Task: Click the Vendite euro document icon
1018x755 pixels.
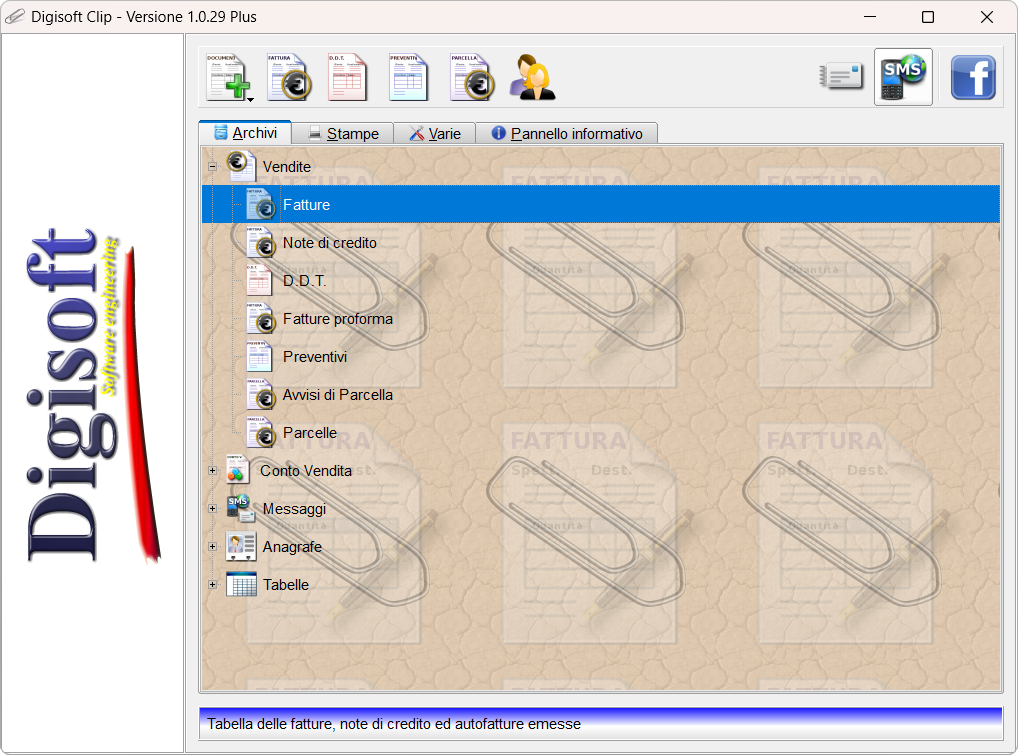Action: tap(240, 166)
